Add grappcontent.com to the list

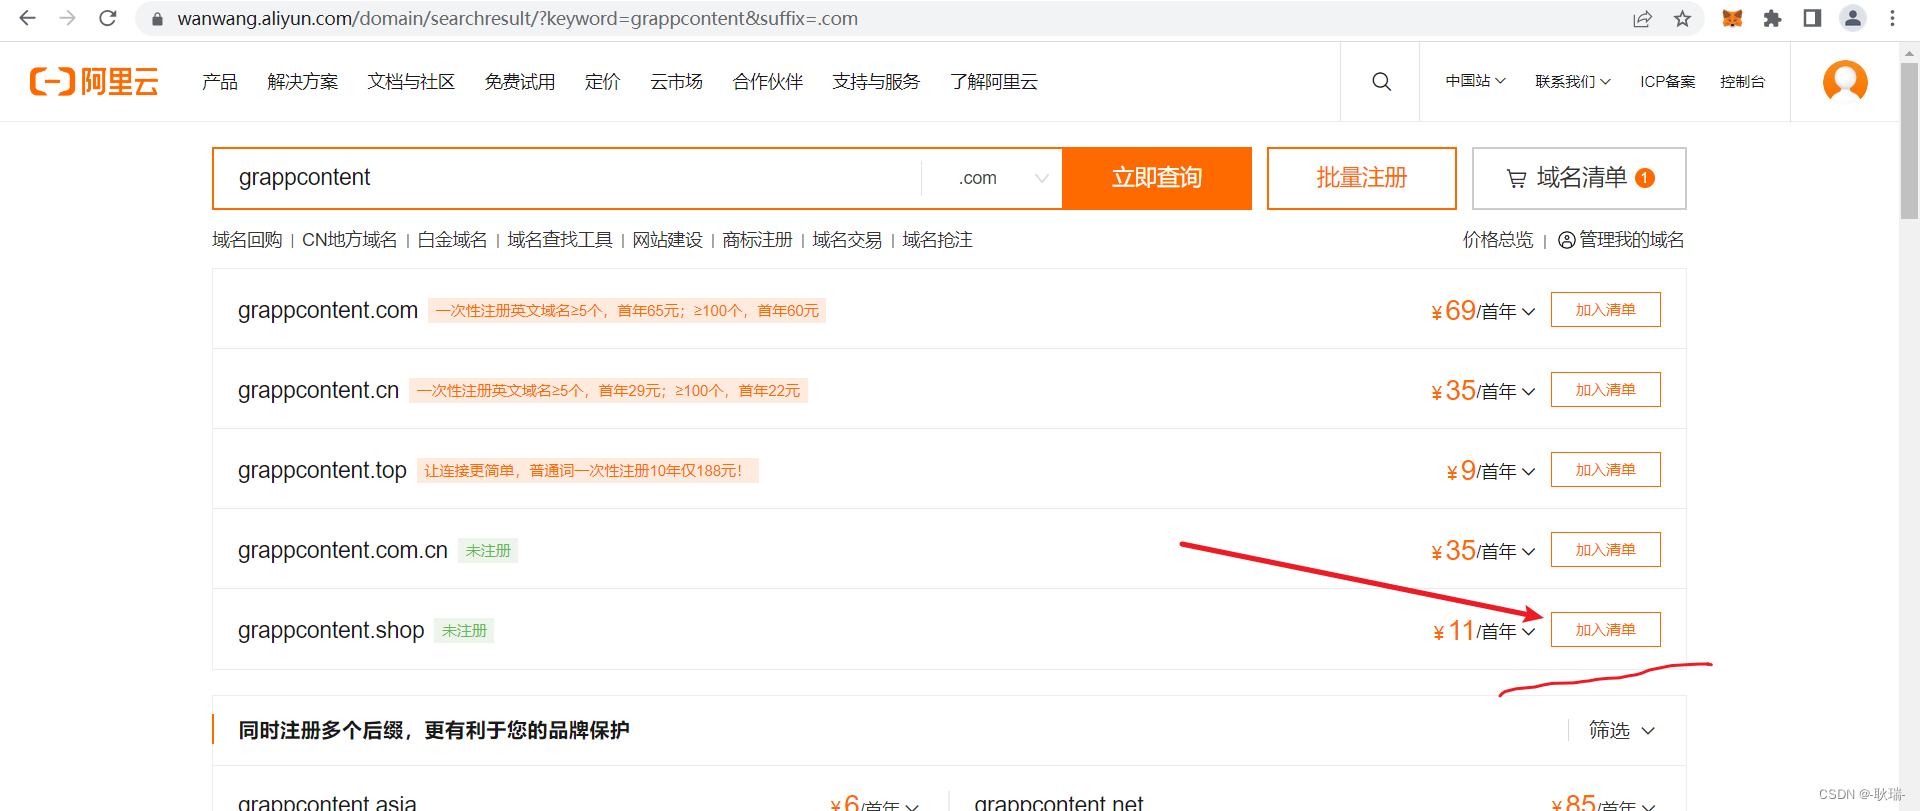[1605, 310]
